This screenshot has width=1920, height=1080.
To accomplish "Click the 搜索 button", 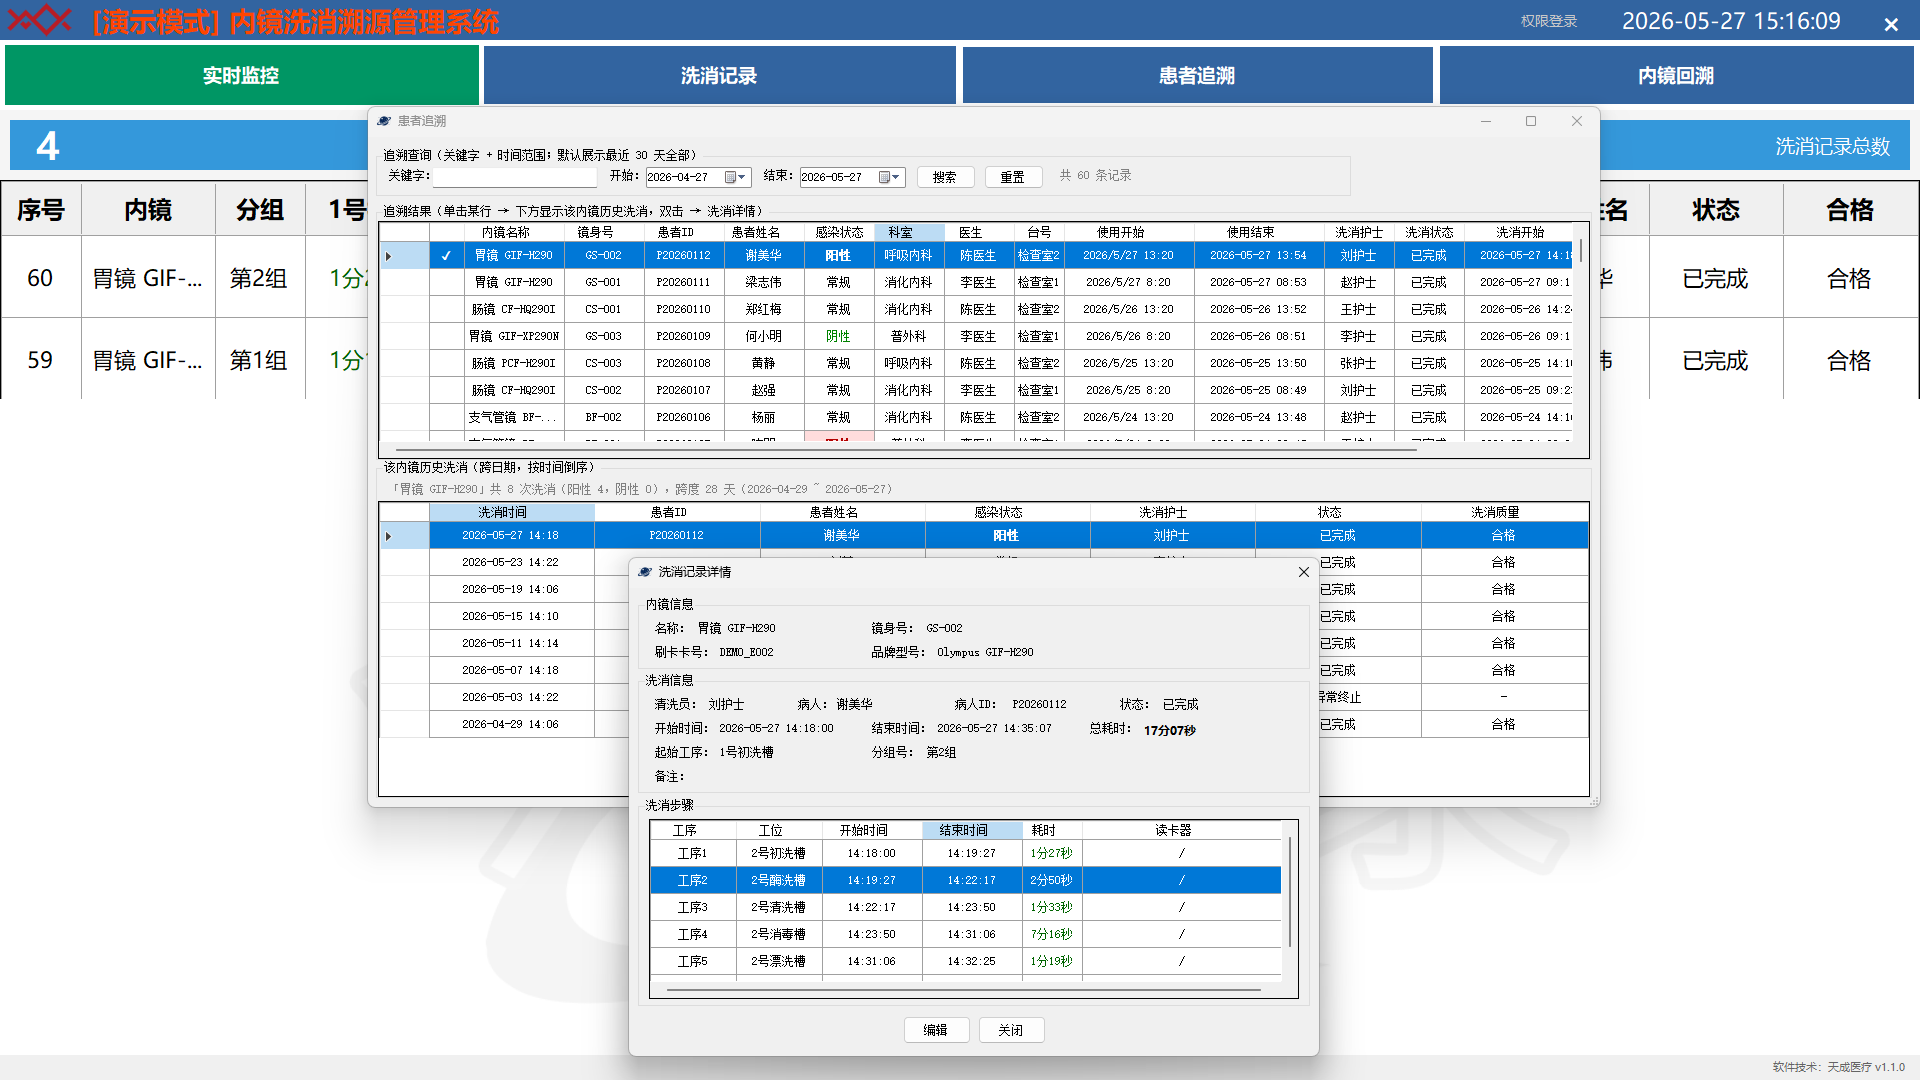I will click(x=945, y=177).
